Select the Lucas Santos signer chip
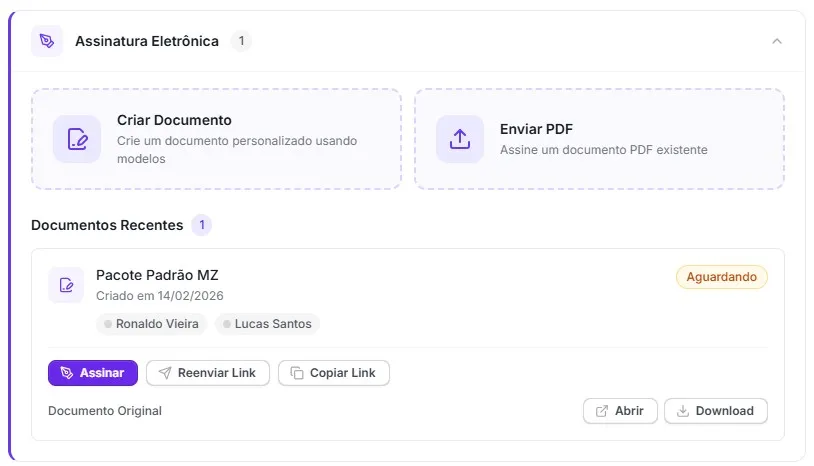 [267, 324]
